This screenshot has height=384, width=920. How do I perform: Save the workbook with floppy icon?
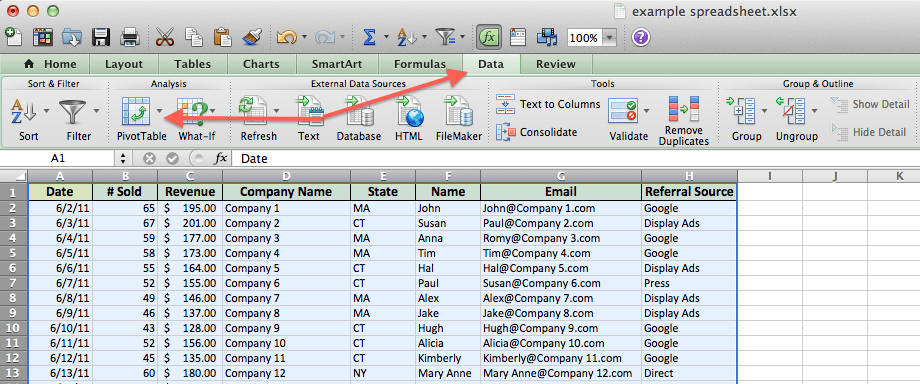(101, 38)
